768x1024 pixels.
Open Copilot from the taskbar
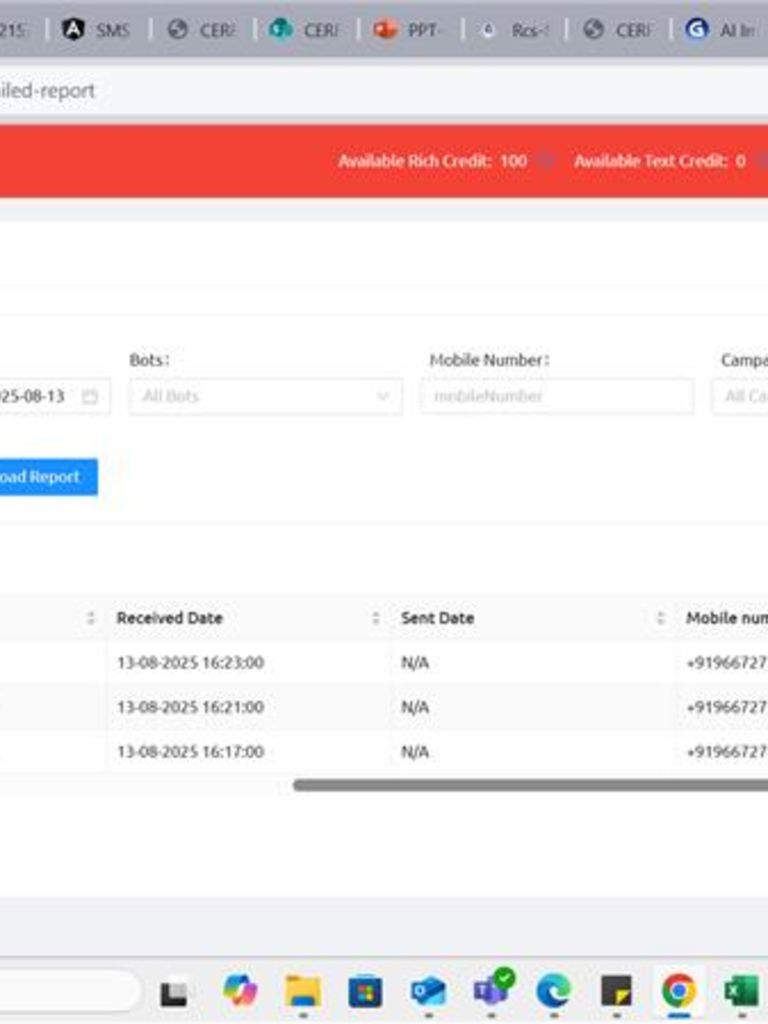240,991
